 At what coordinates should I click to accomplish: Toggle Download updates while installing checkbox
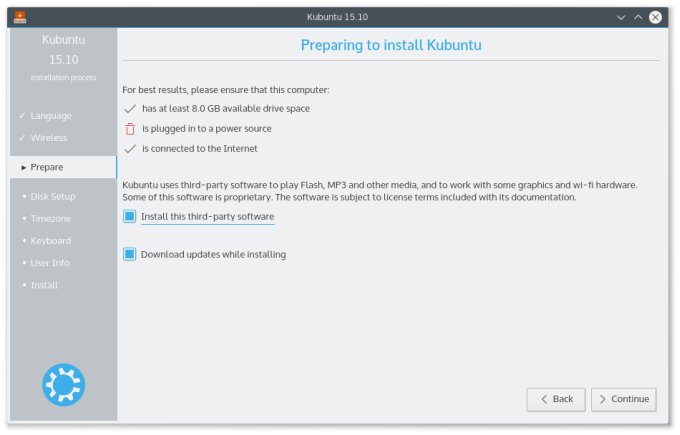click(130, 254)
